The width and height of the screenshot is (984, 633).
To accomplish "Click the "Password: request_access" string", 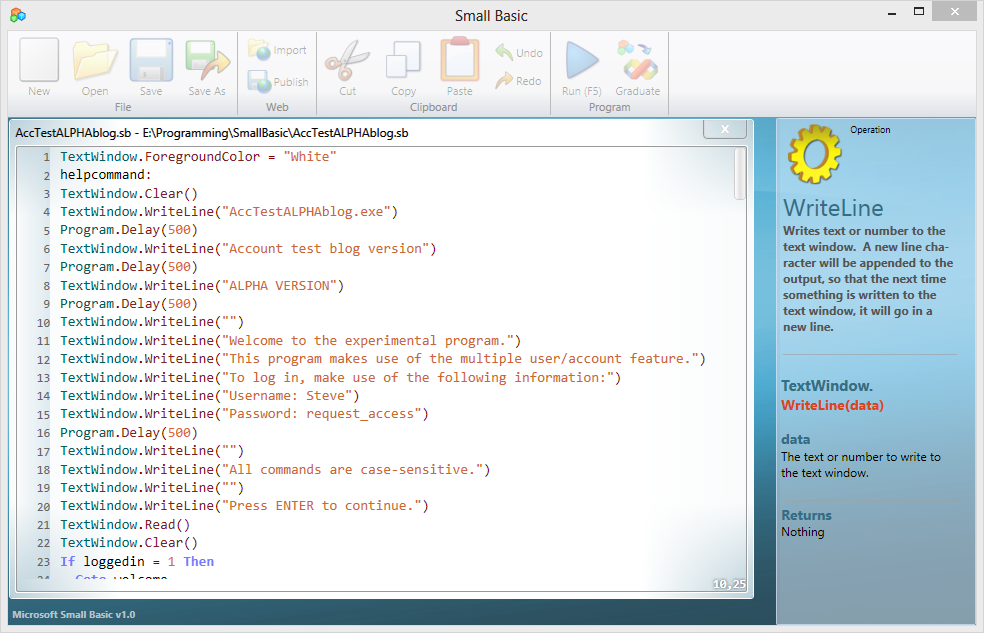I will 321,414.
